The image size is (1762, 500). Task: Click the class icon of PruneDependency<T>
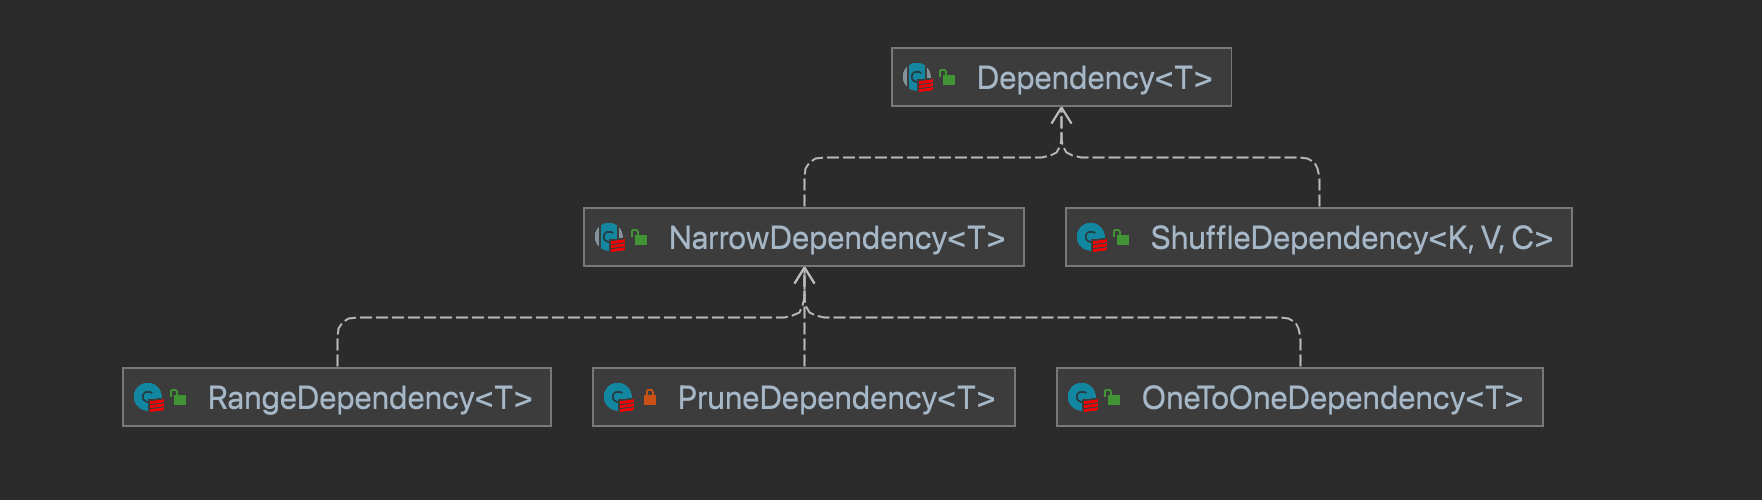(x=618, y=398)
